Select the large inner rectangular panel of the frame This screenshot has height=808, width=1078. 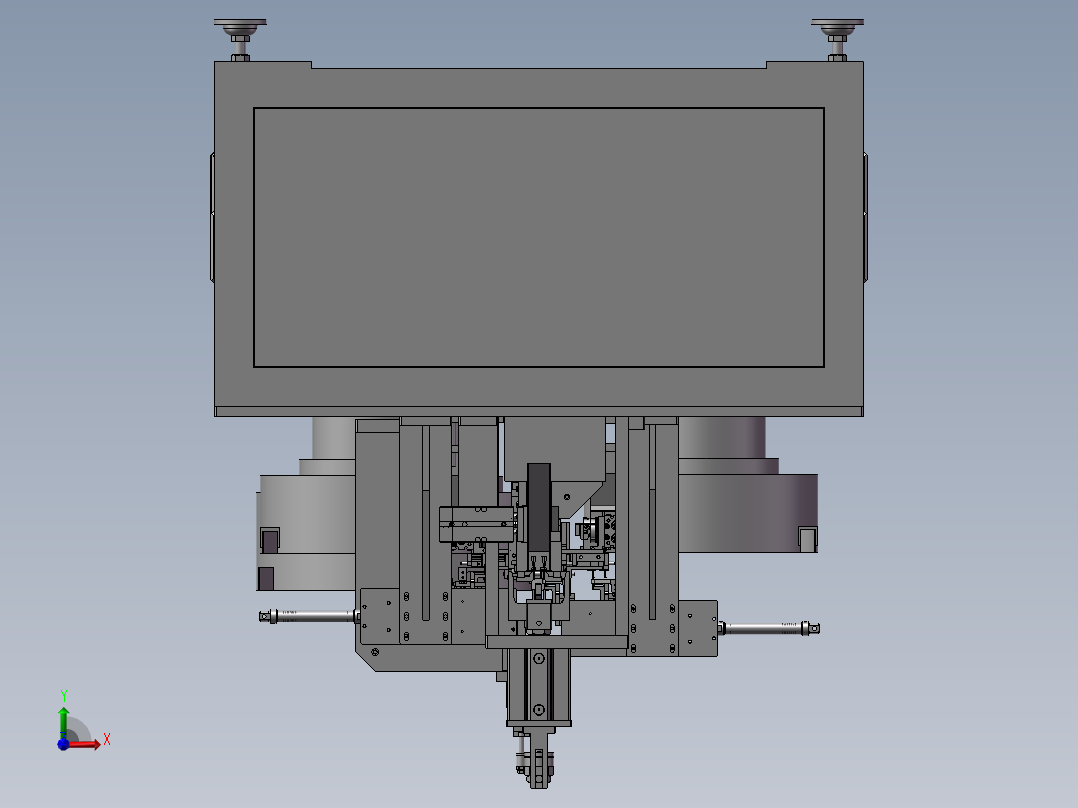pyautogui.click(x=538, y=237)
